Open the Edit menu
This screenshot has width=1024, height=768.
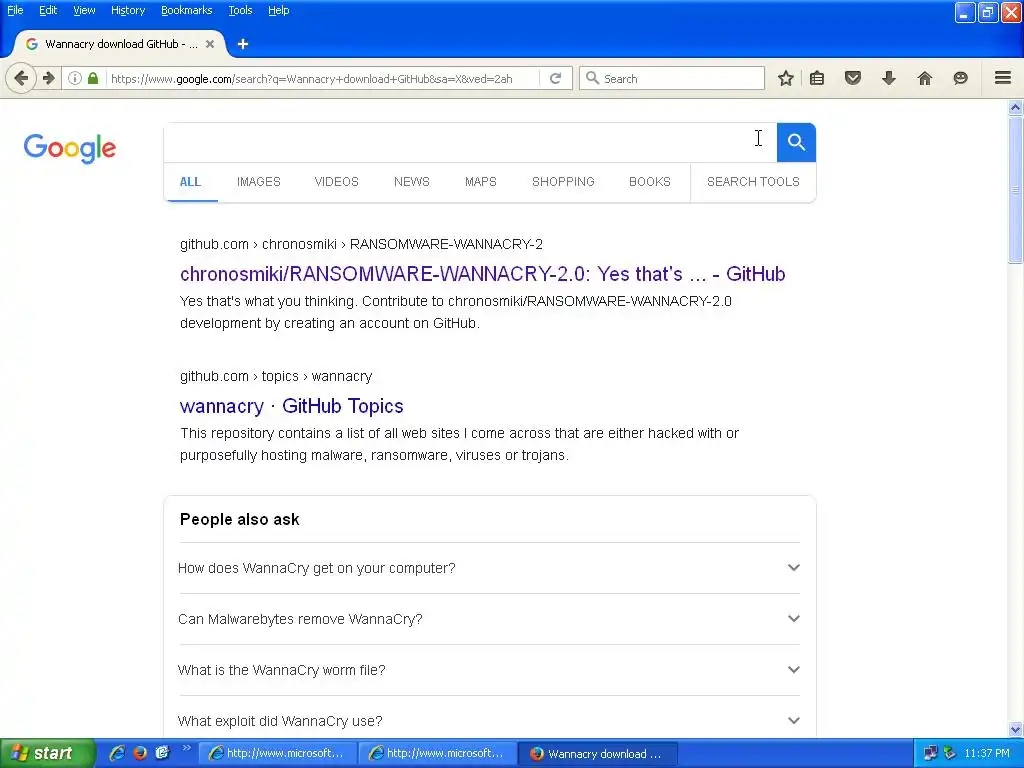tap(48, 10)
